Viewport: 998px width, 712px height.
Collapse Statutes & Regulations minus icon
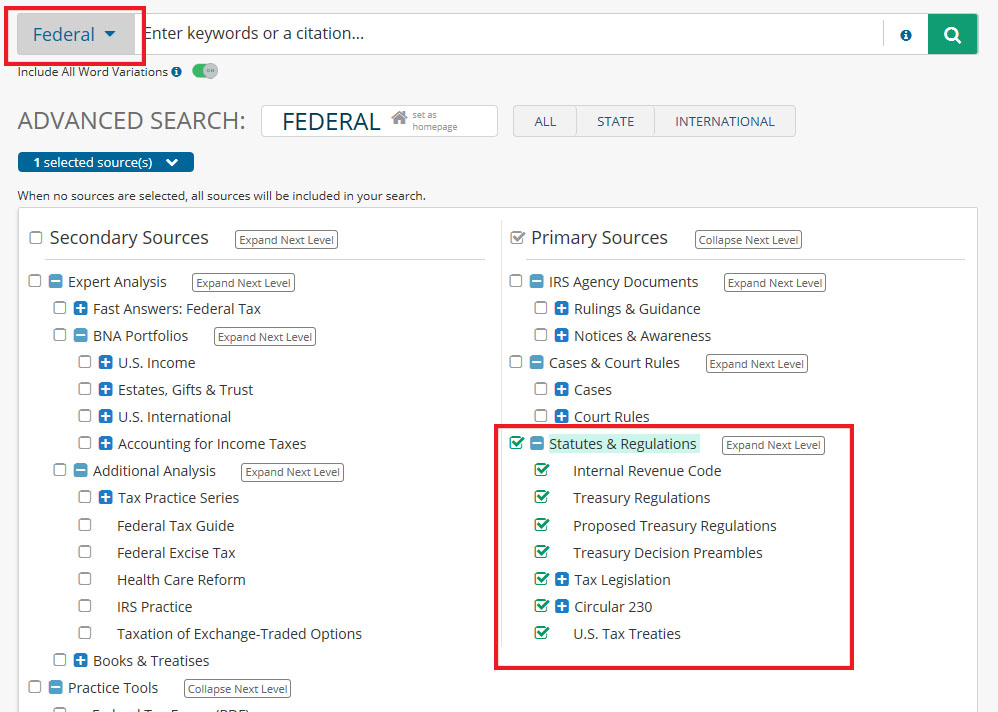click(537, 444)
